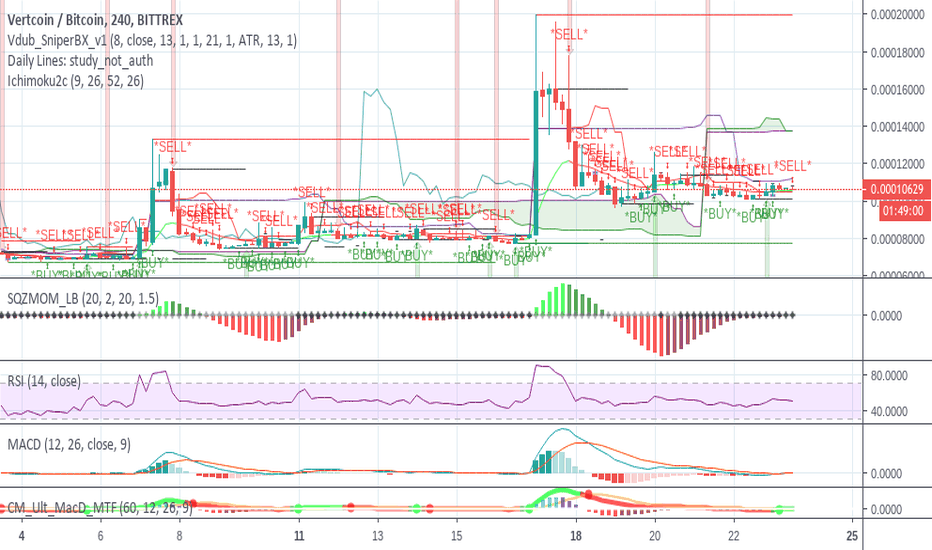
Task: Click the date label 8 on time axis
Action: 180,536
